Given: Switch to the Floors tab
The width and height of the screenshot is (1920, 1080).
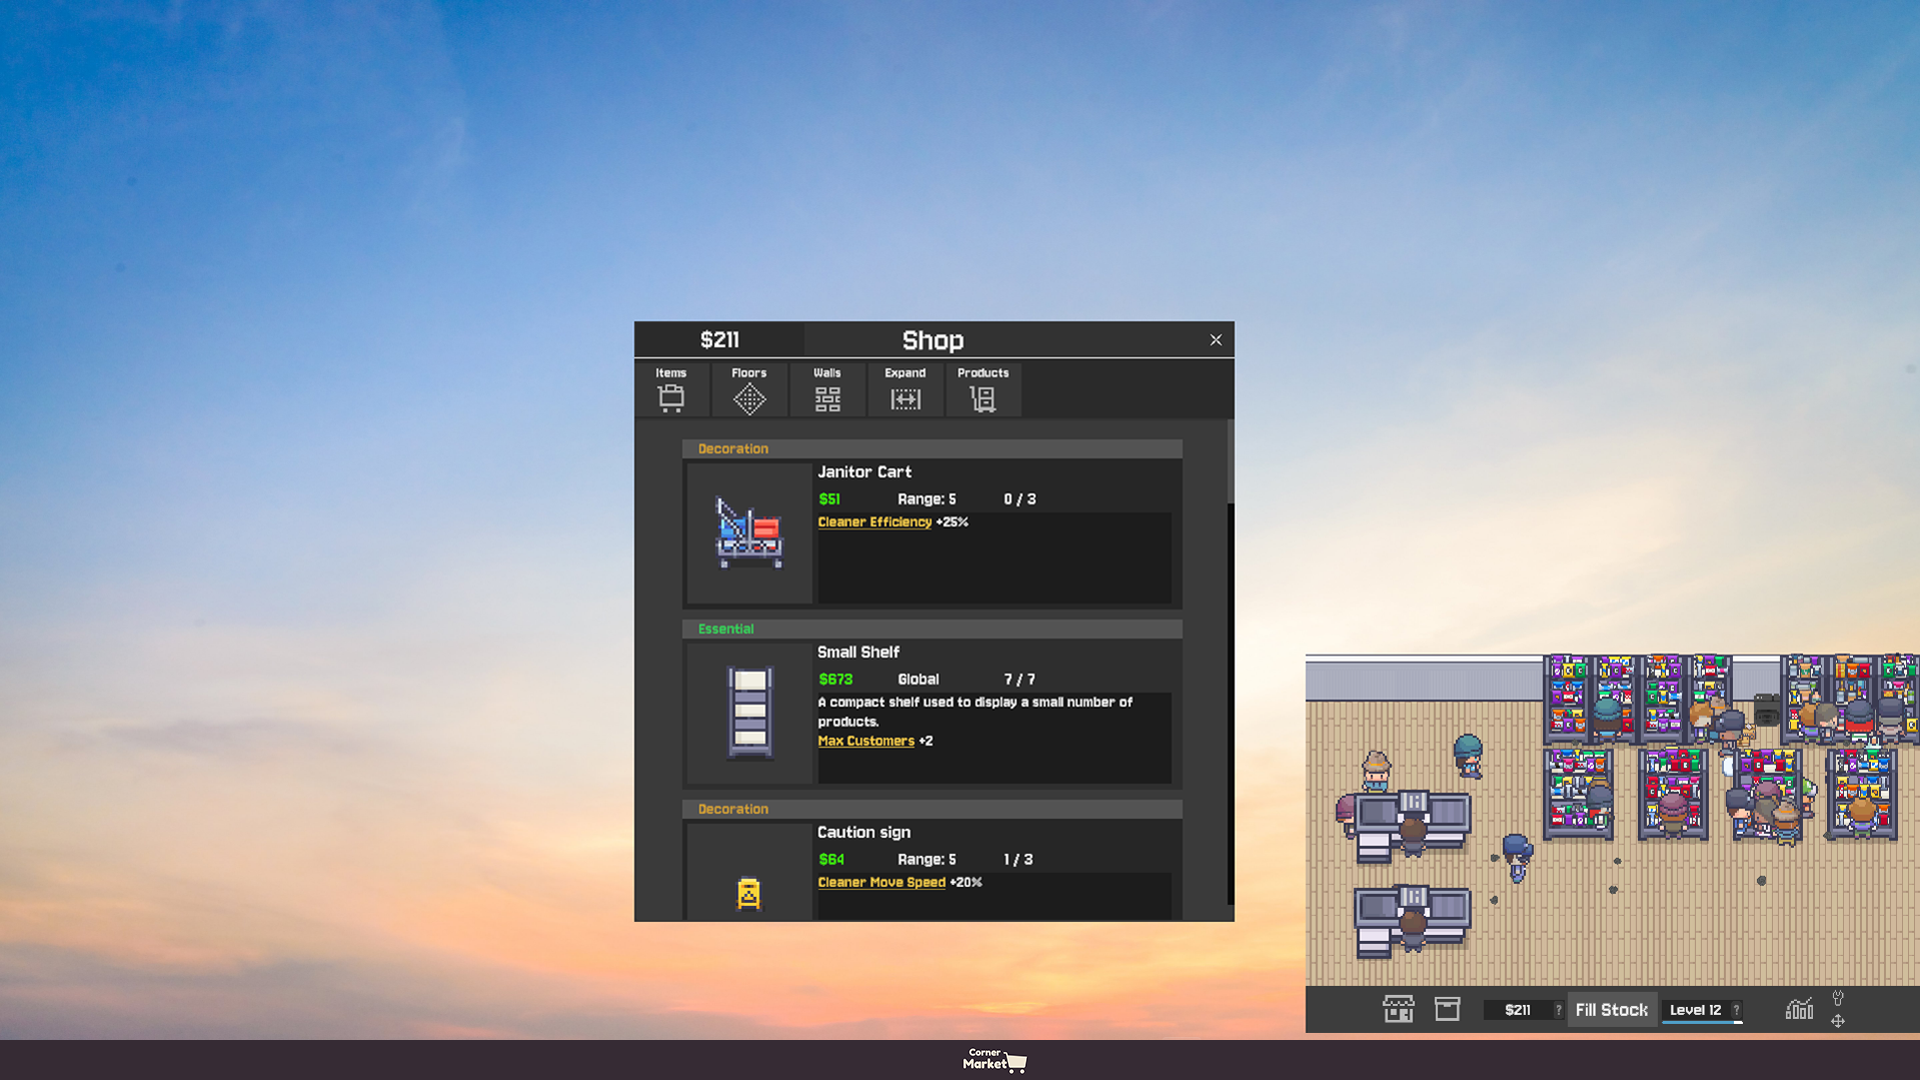Looking at the screenshot, I should [749, 390].
